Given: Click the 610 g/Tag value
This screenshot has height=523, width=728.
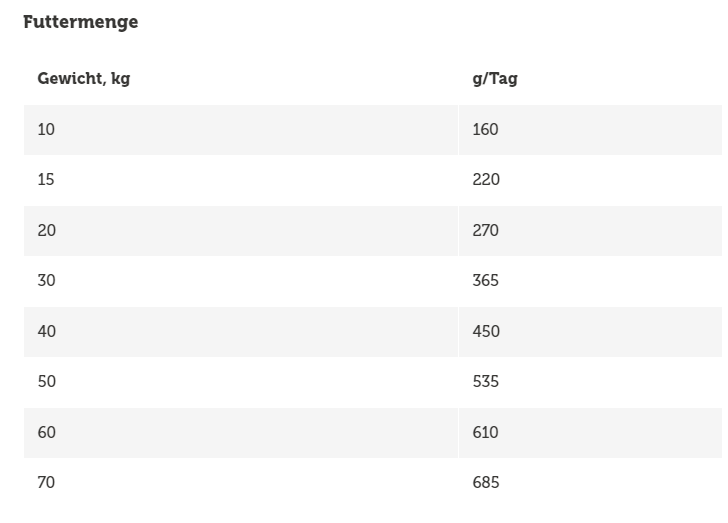Looking at the screenshot, I should click(485, 432).
